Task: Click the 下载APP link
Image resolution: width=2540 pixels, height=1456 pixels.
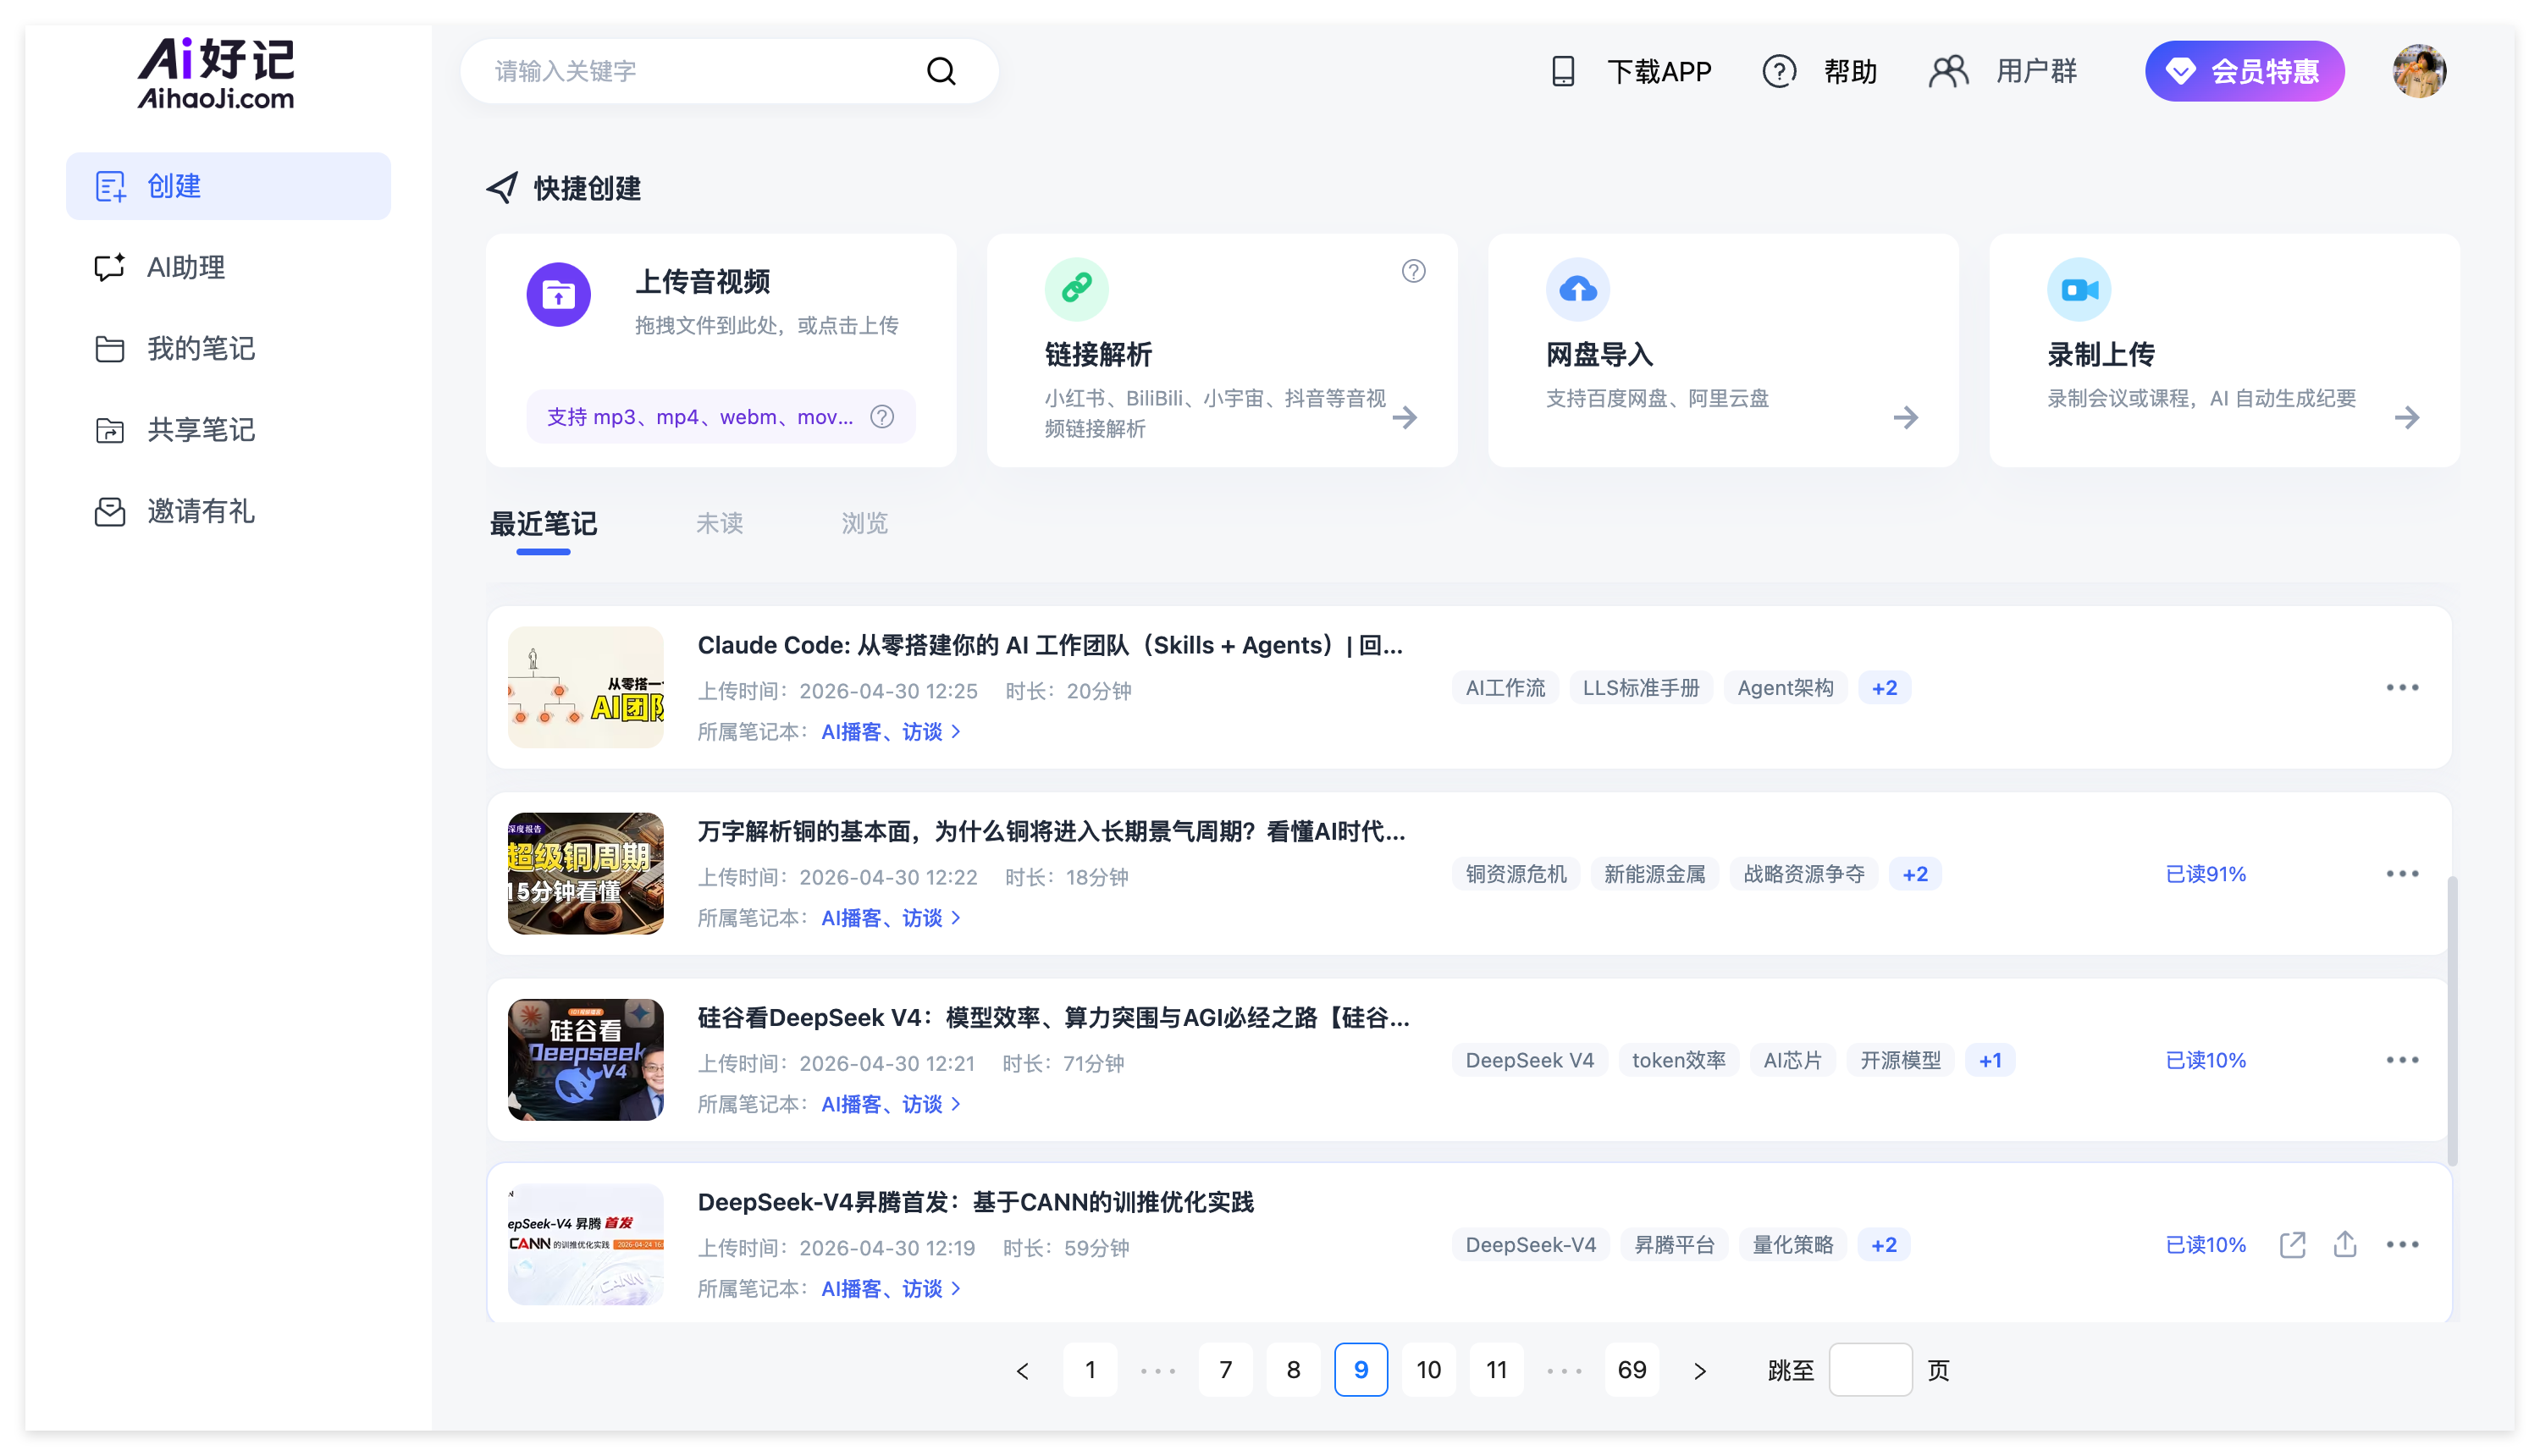Action: [x=1659, y=71]
